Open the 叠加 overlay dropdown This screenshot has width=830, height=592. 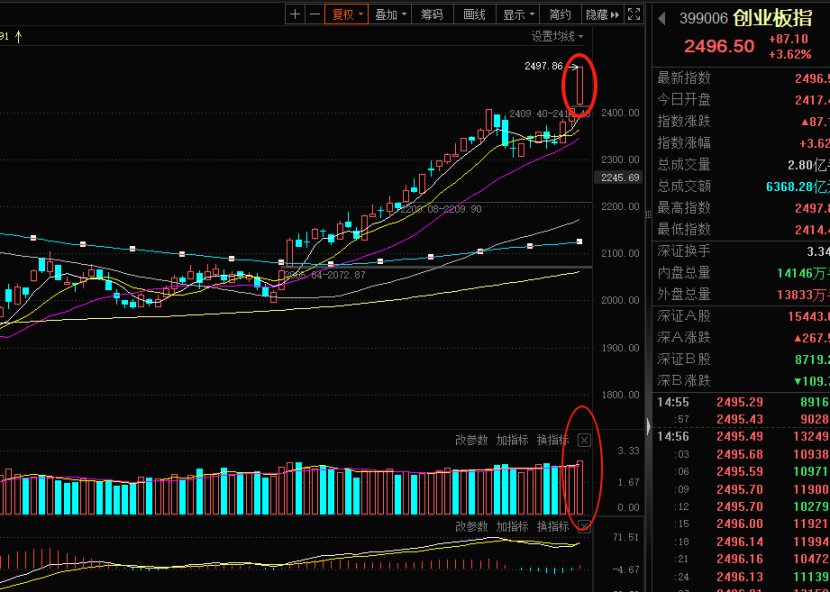tap(389, 14)
